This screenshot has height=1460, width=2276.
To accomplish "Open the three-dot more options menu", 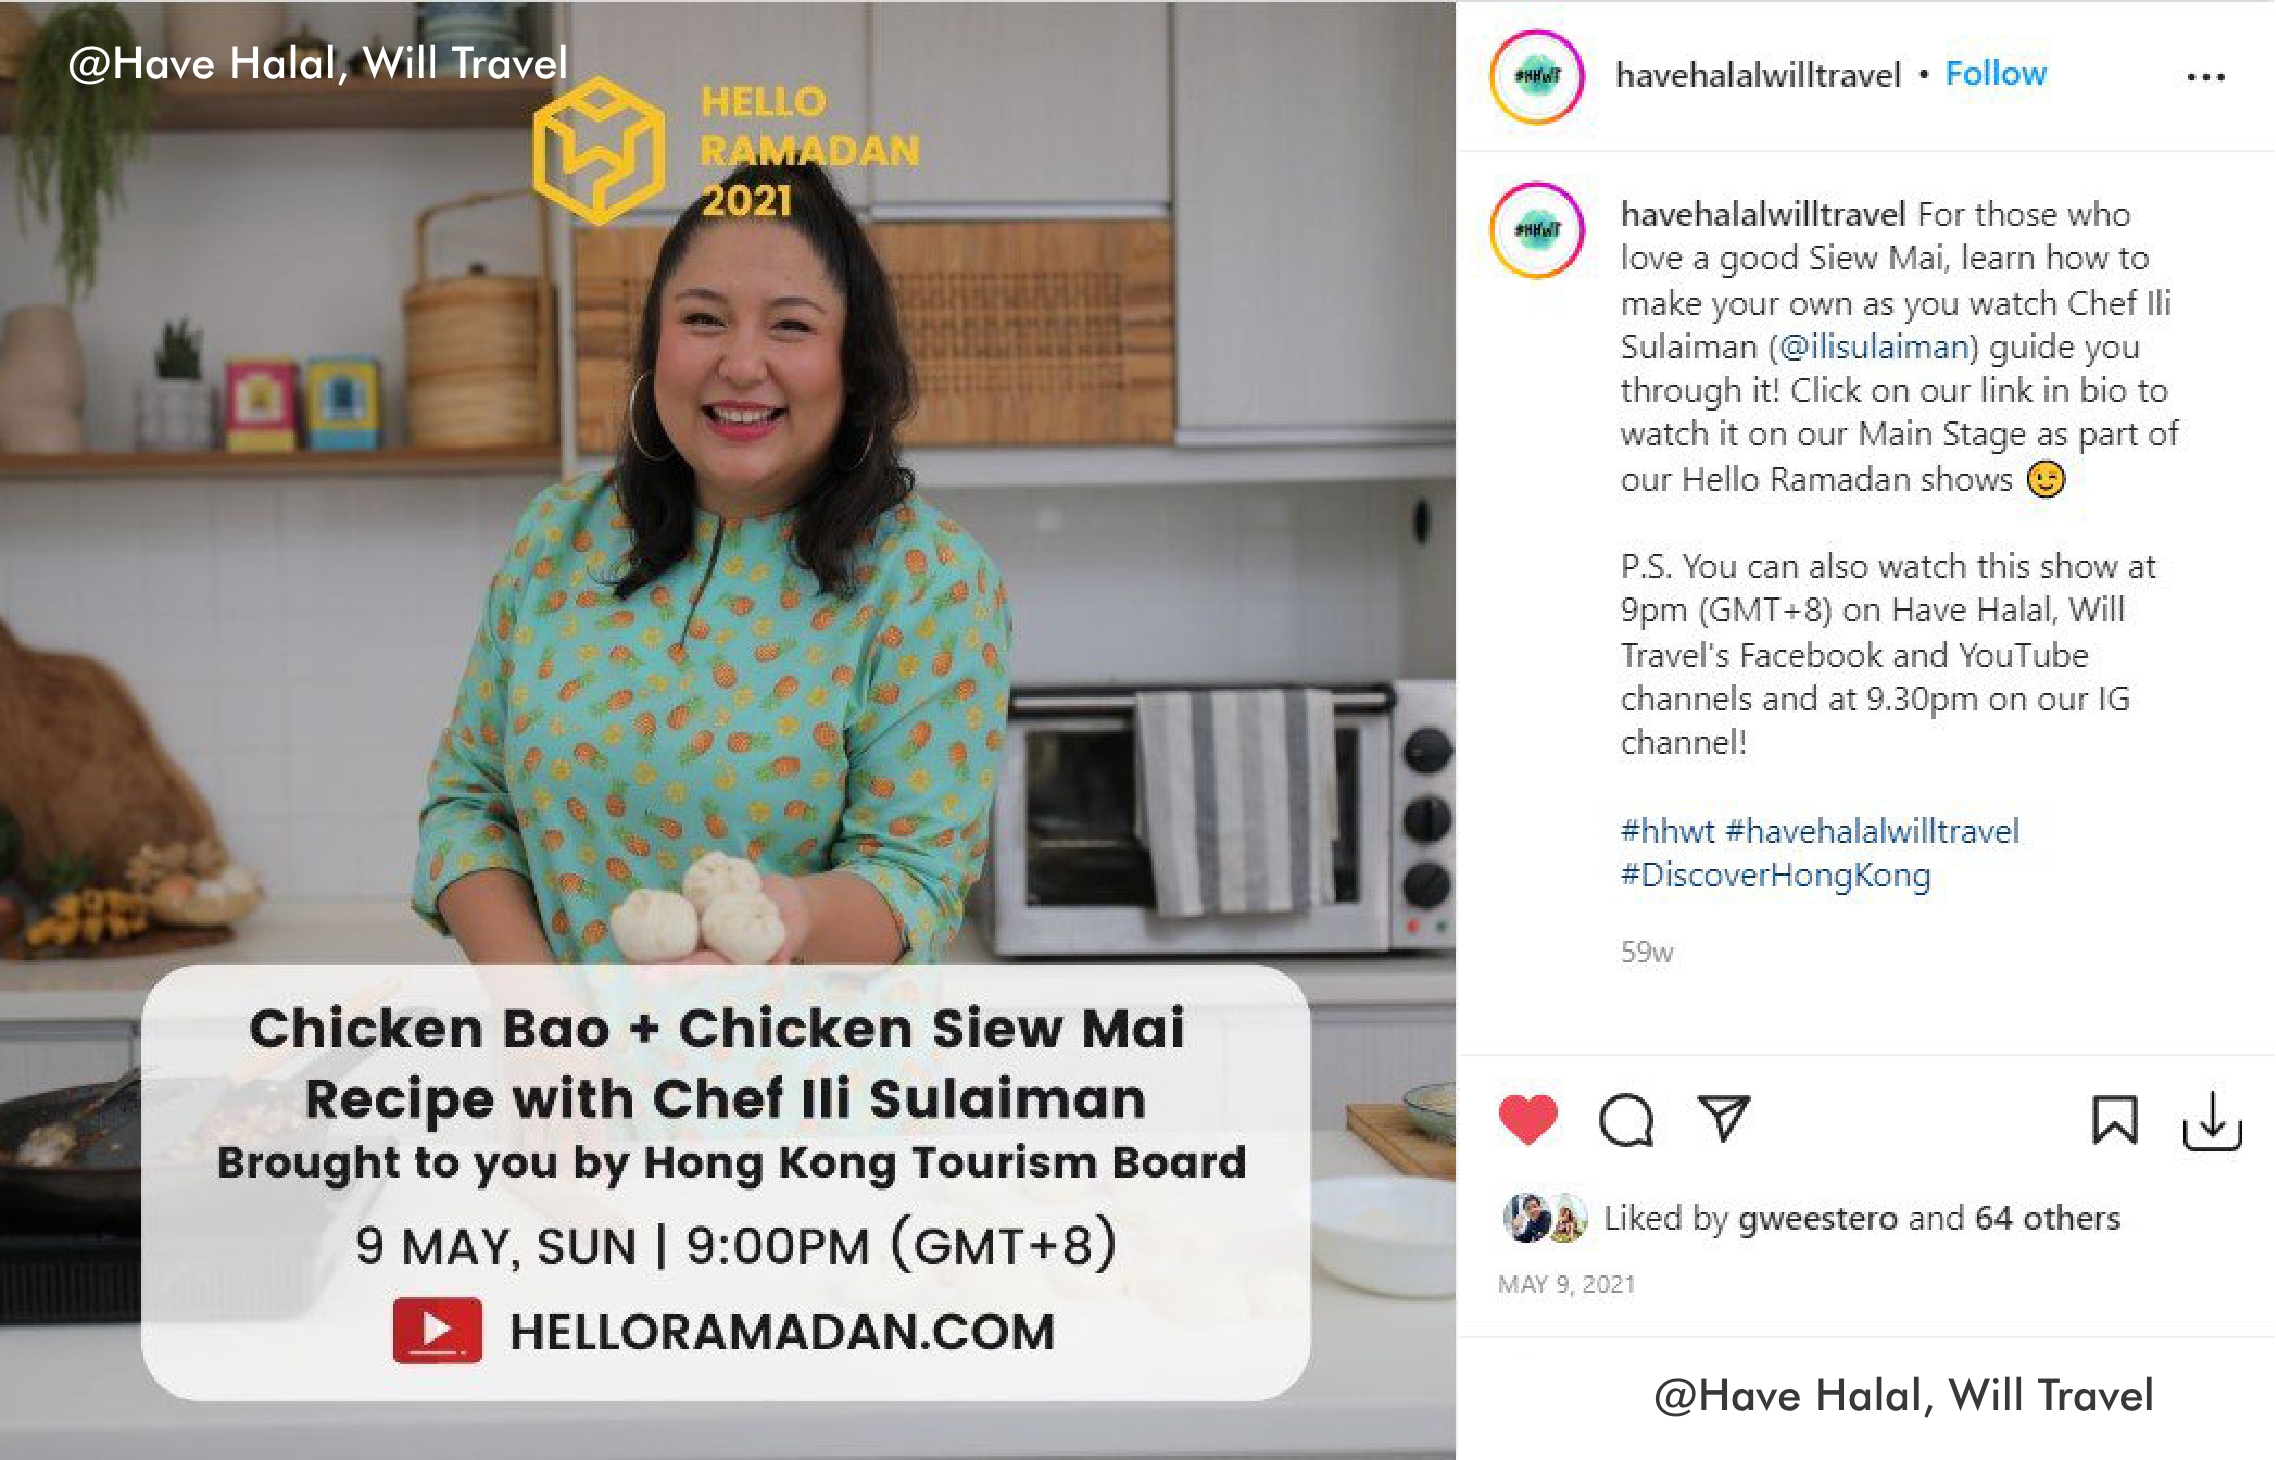I will pos(2205,77).
